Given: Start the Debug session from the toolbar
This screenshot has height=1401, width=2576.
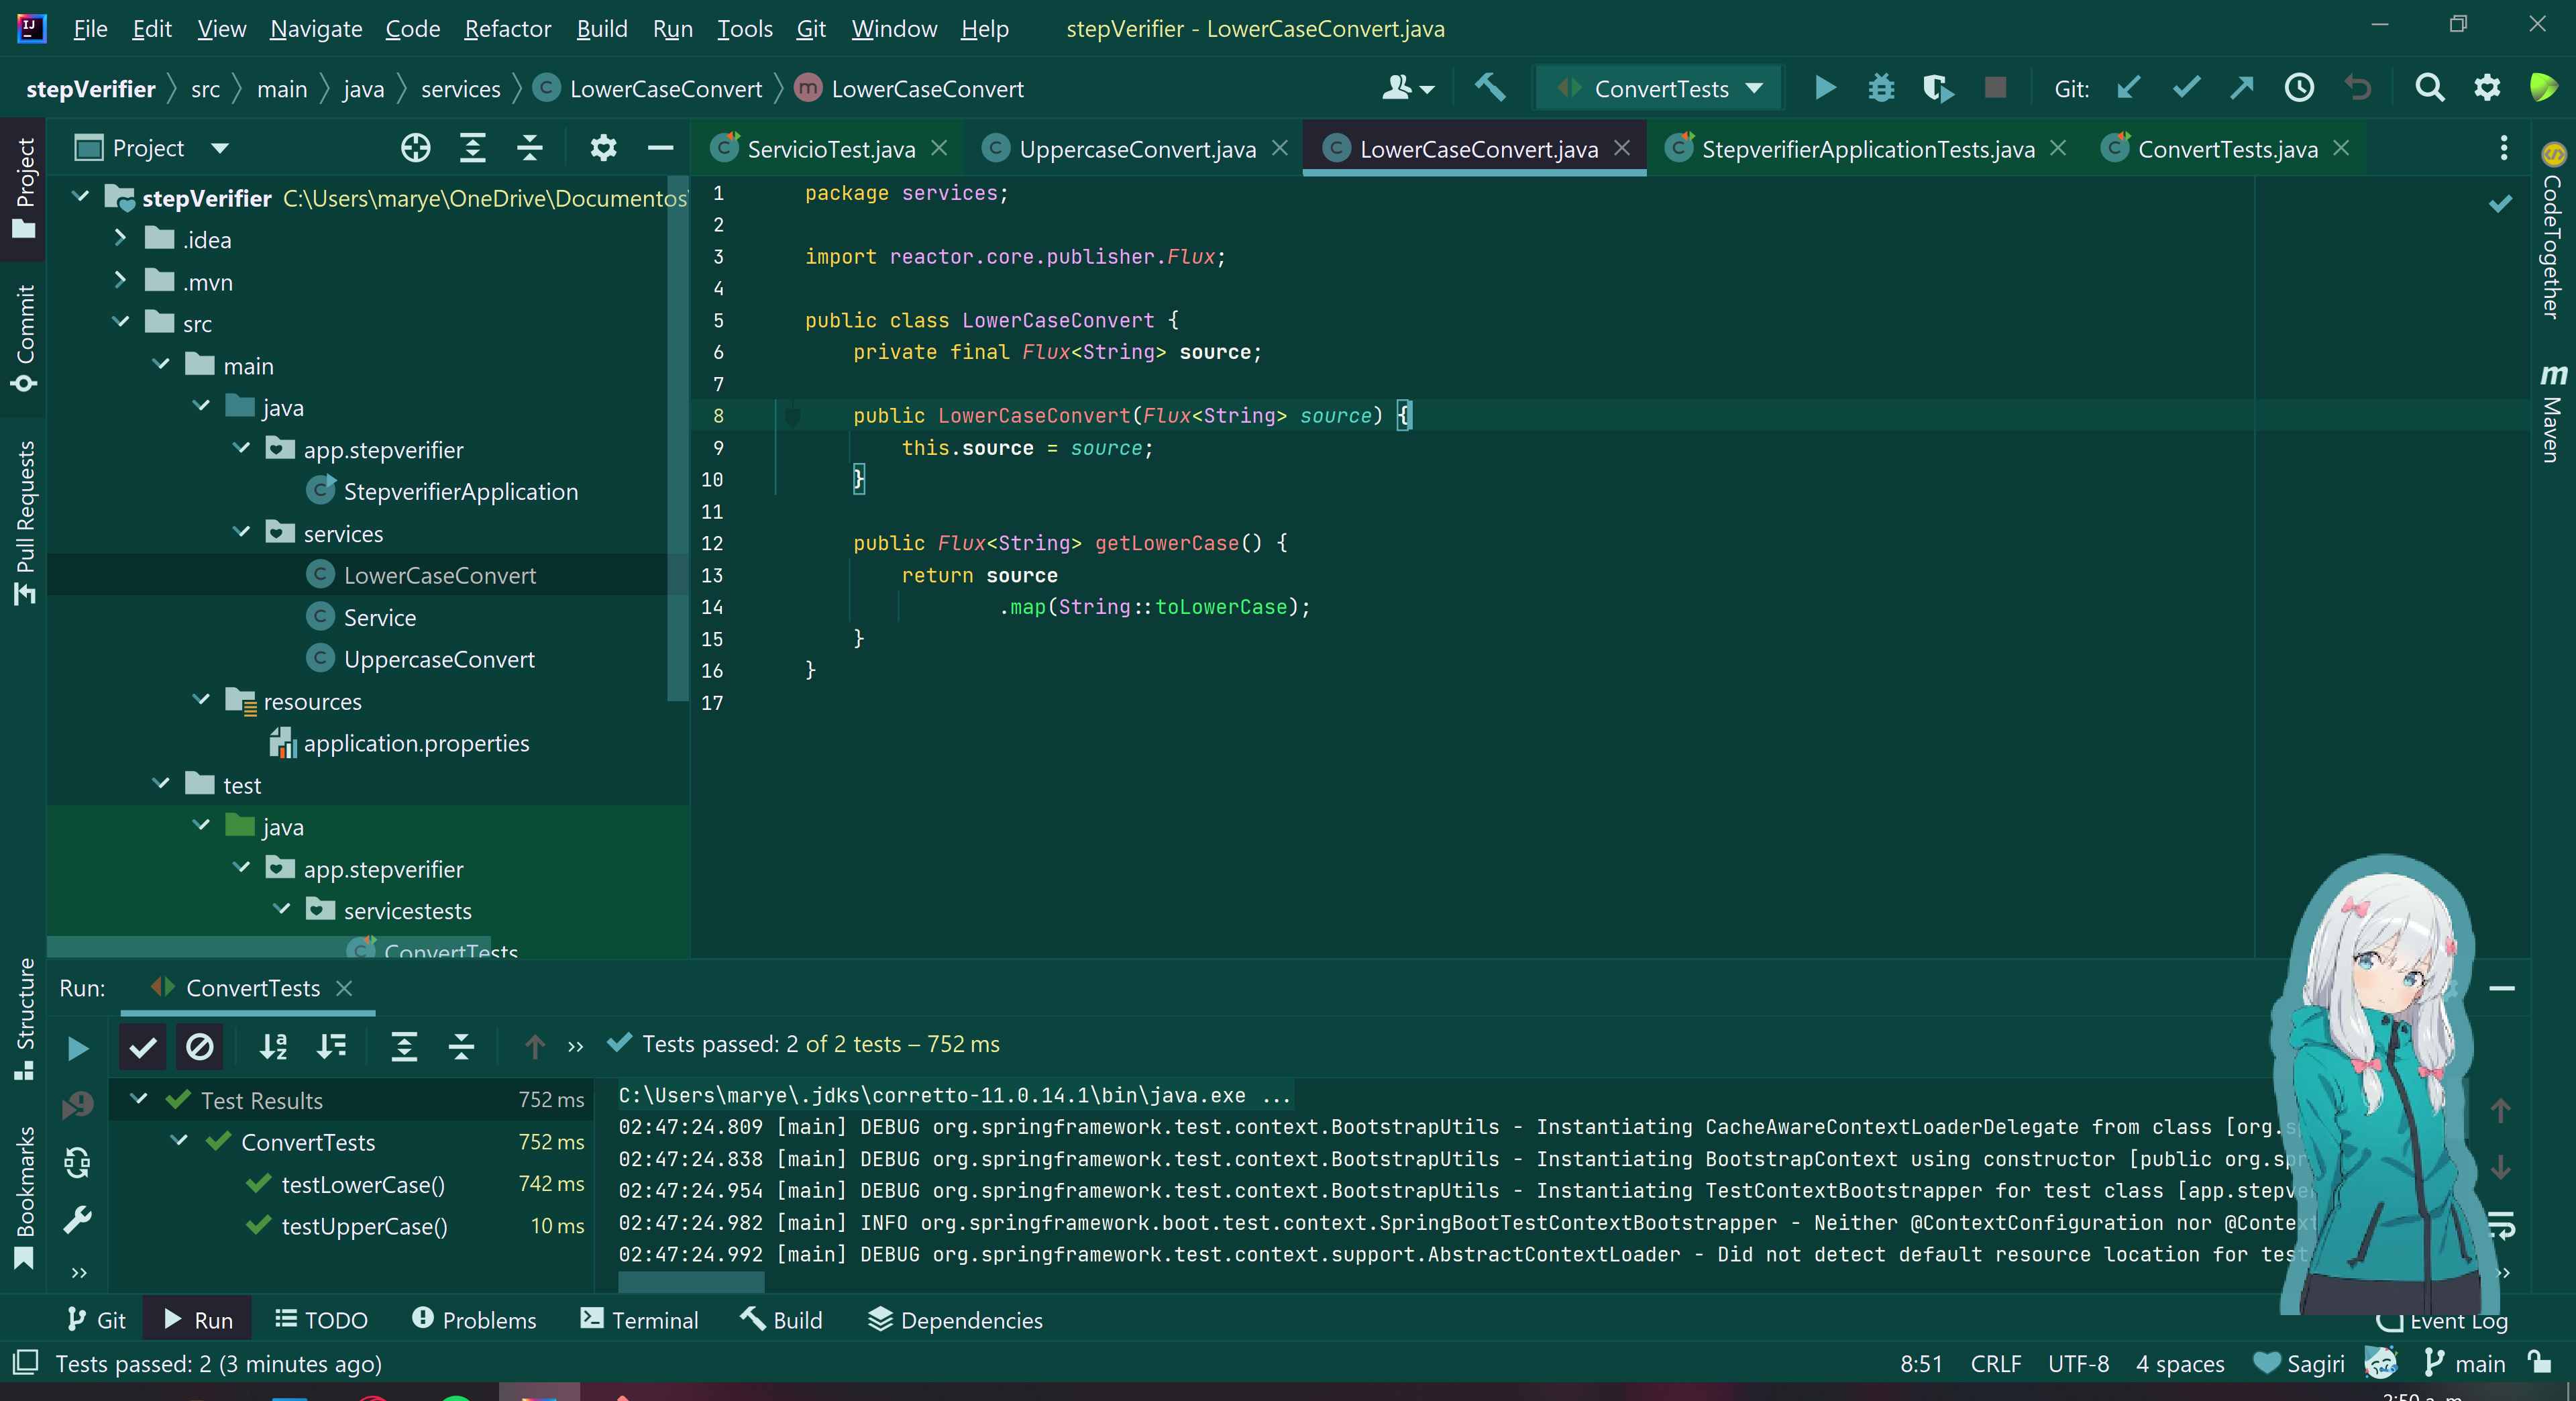Looking at the screenshot, I should [x=1881, y=88].
